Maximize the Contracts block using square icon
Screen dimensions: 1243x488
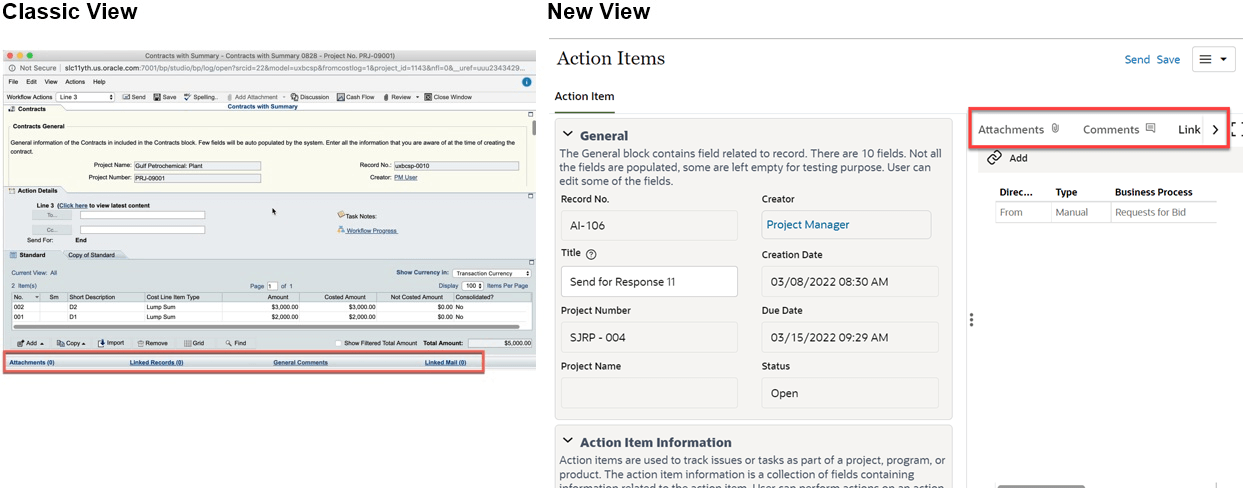coord(530,114)
